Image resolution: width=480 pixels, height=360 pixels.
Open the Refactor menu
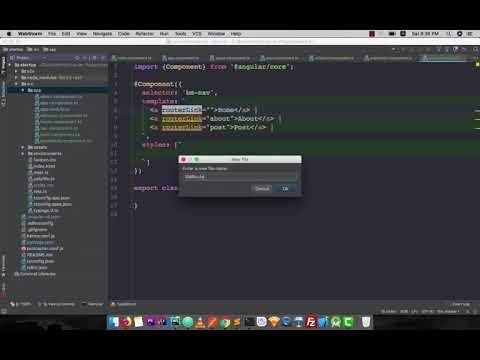[144, 34]
